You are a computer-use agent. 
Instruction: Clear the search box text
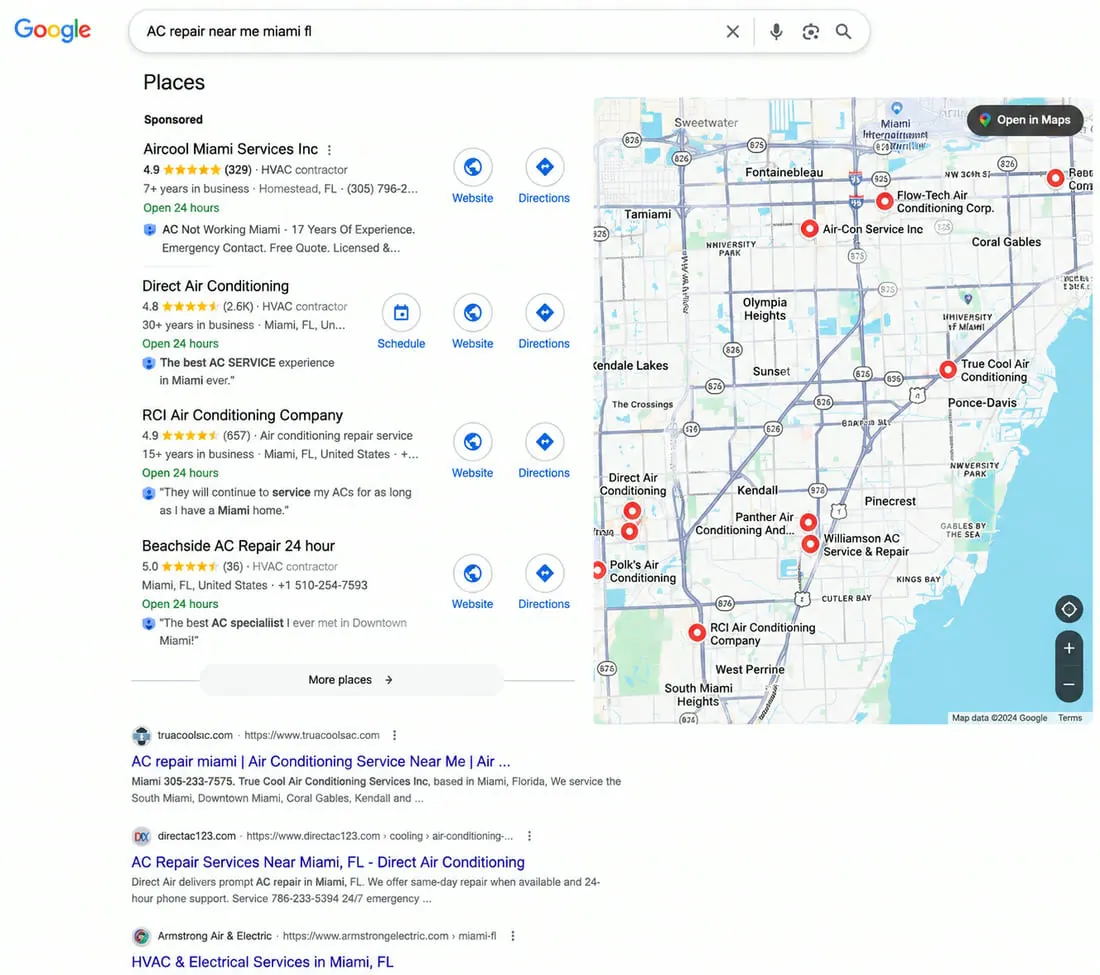732,32
